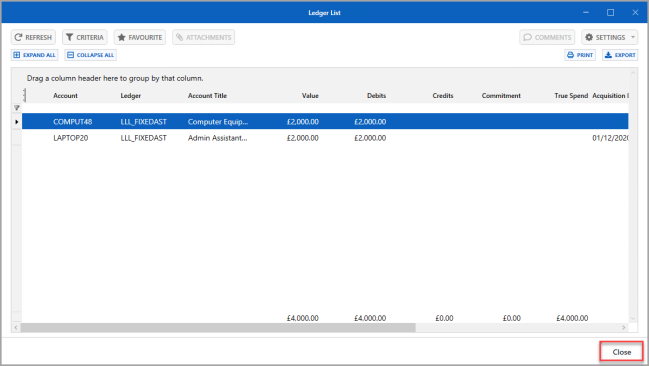Open the Comments button
Image resolution: width=649 pixels, height=366 pixels.
[x=547, y=37]
